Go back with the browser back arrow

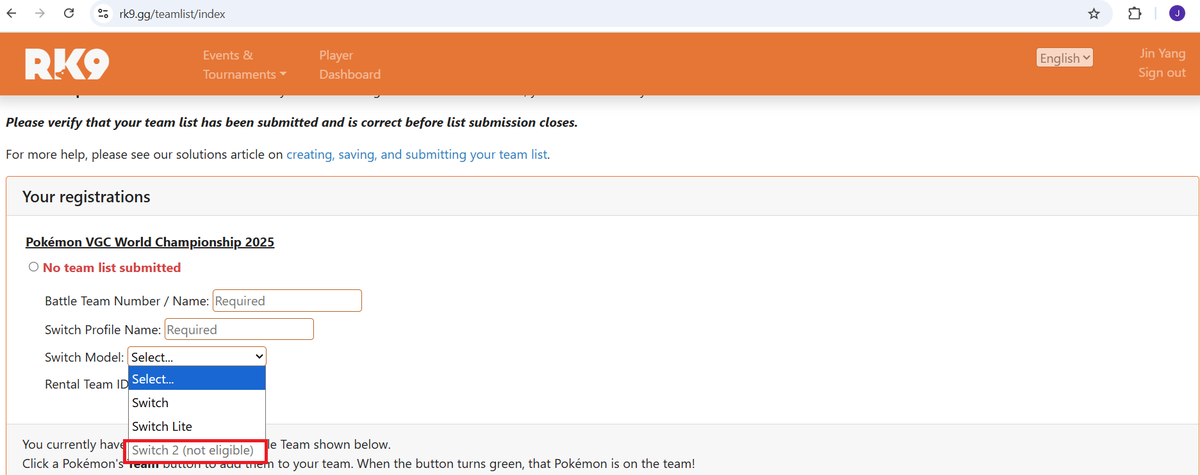pyautogui.click(x=13, y=14)
